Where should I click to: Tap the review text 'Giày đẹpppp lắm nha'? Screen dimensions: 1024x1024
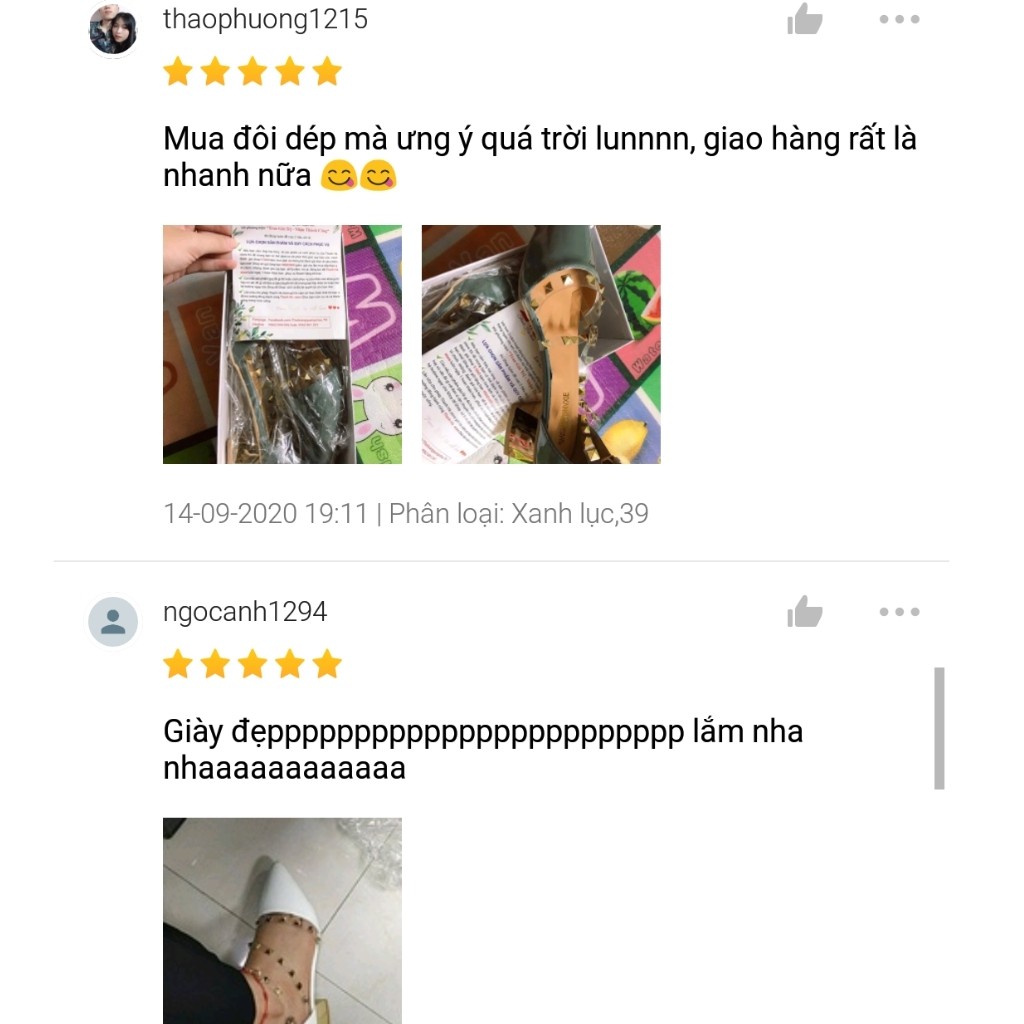tap(483, 732)
